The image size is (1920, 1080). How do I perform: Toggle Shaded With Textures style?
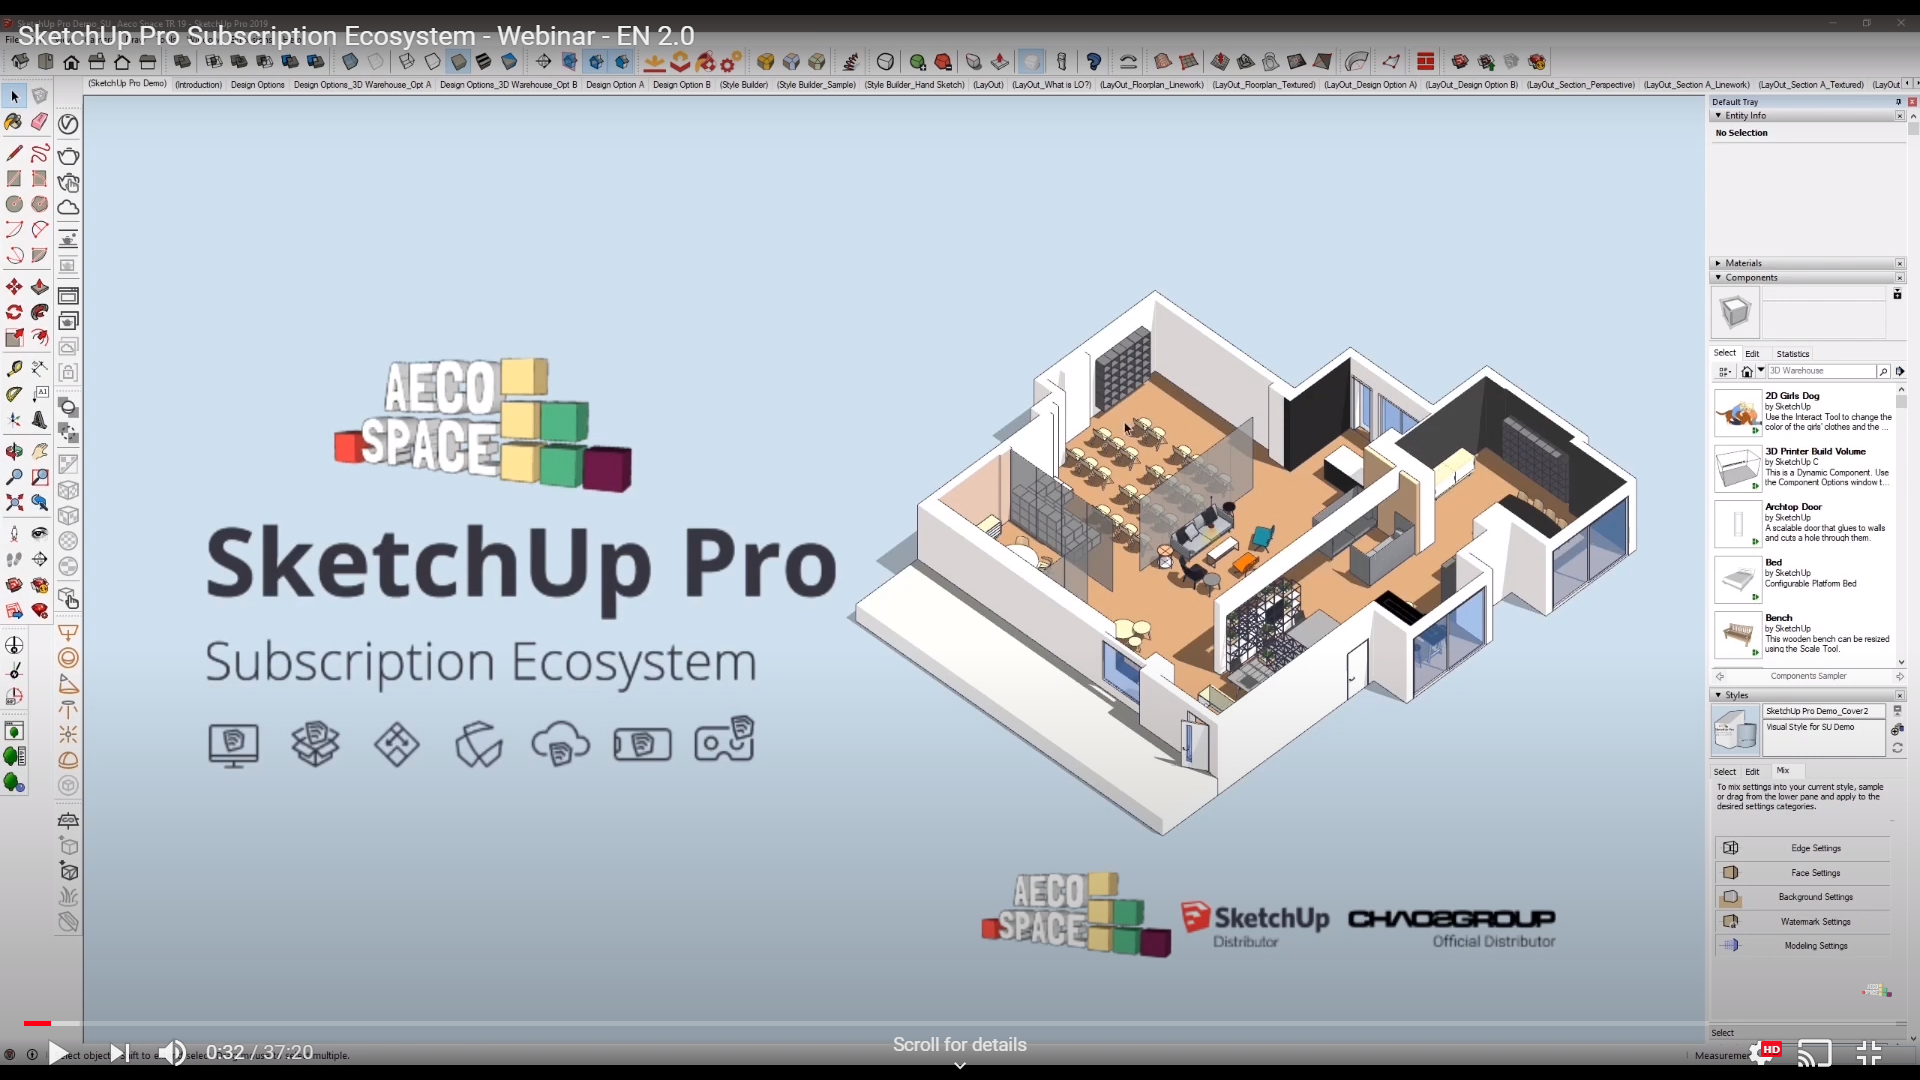[x=483, y=62]
